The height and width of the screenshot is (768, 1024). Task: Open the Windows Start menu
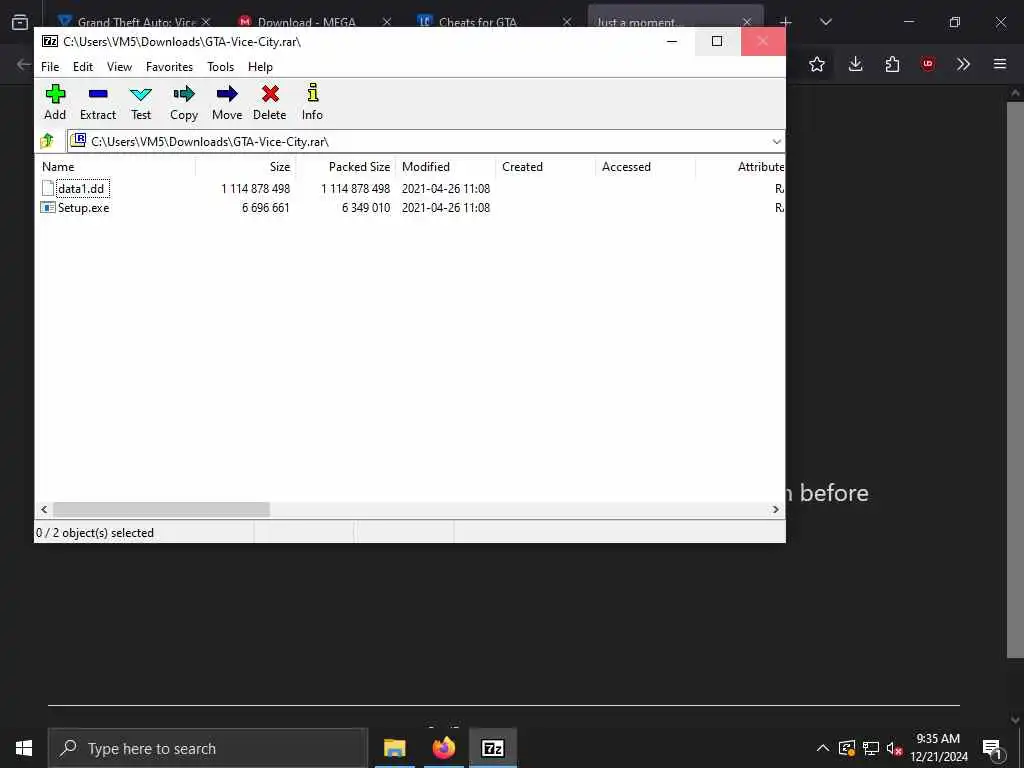[x=24, y=748]
